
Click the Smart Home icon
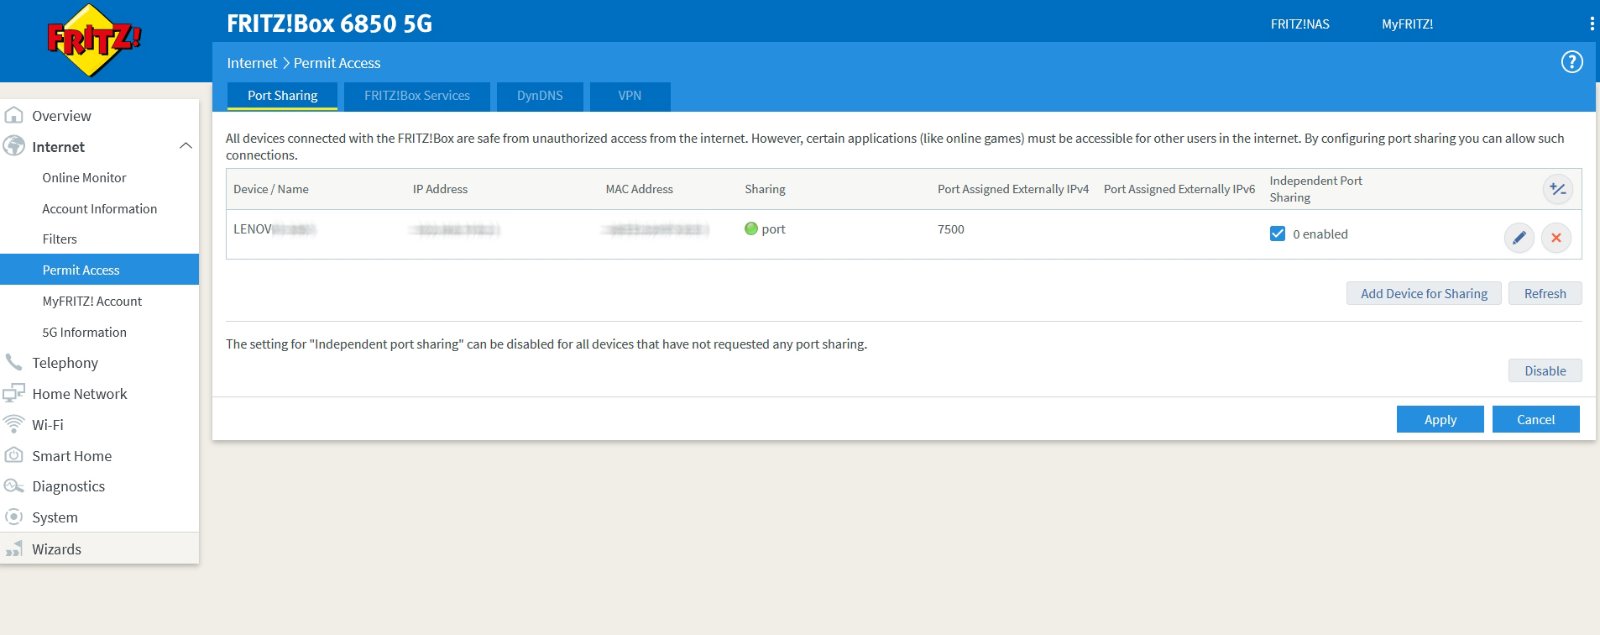(x=14, y=455)
